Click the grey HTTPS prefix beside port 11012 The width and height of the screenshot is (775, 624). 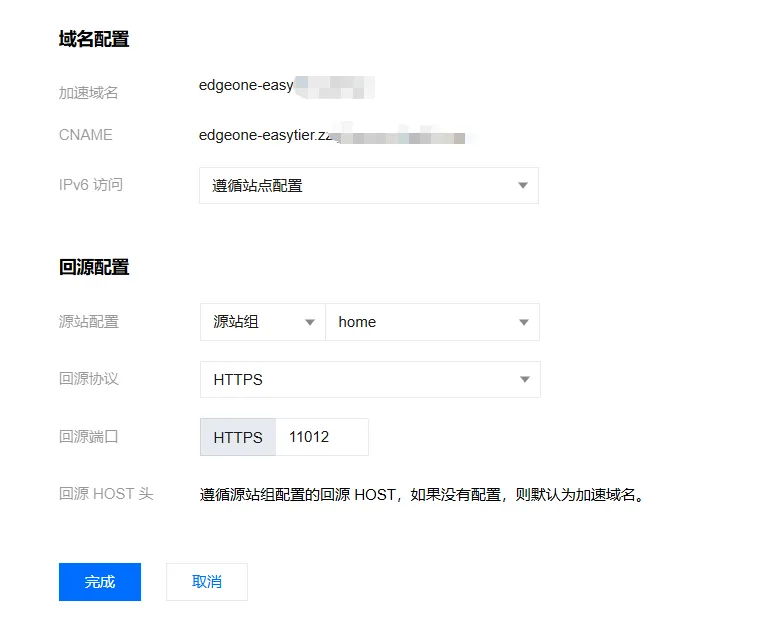(238, 437)
